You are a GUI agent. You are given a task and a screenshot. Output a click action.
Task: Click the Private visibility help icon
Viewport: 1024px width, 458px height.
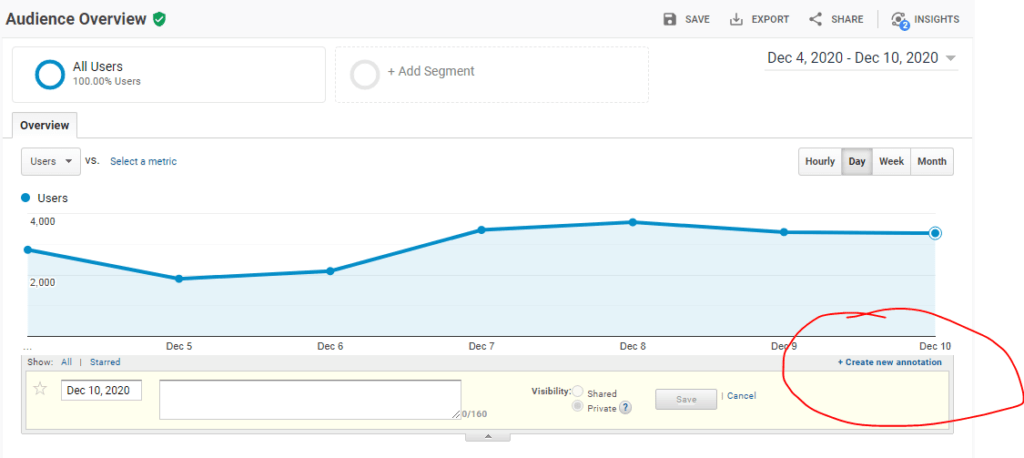click(x=625, y=408)
